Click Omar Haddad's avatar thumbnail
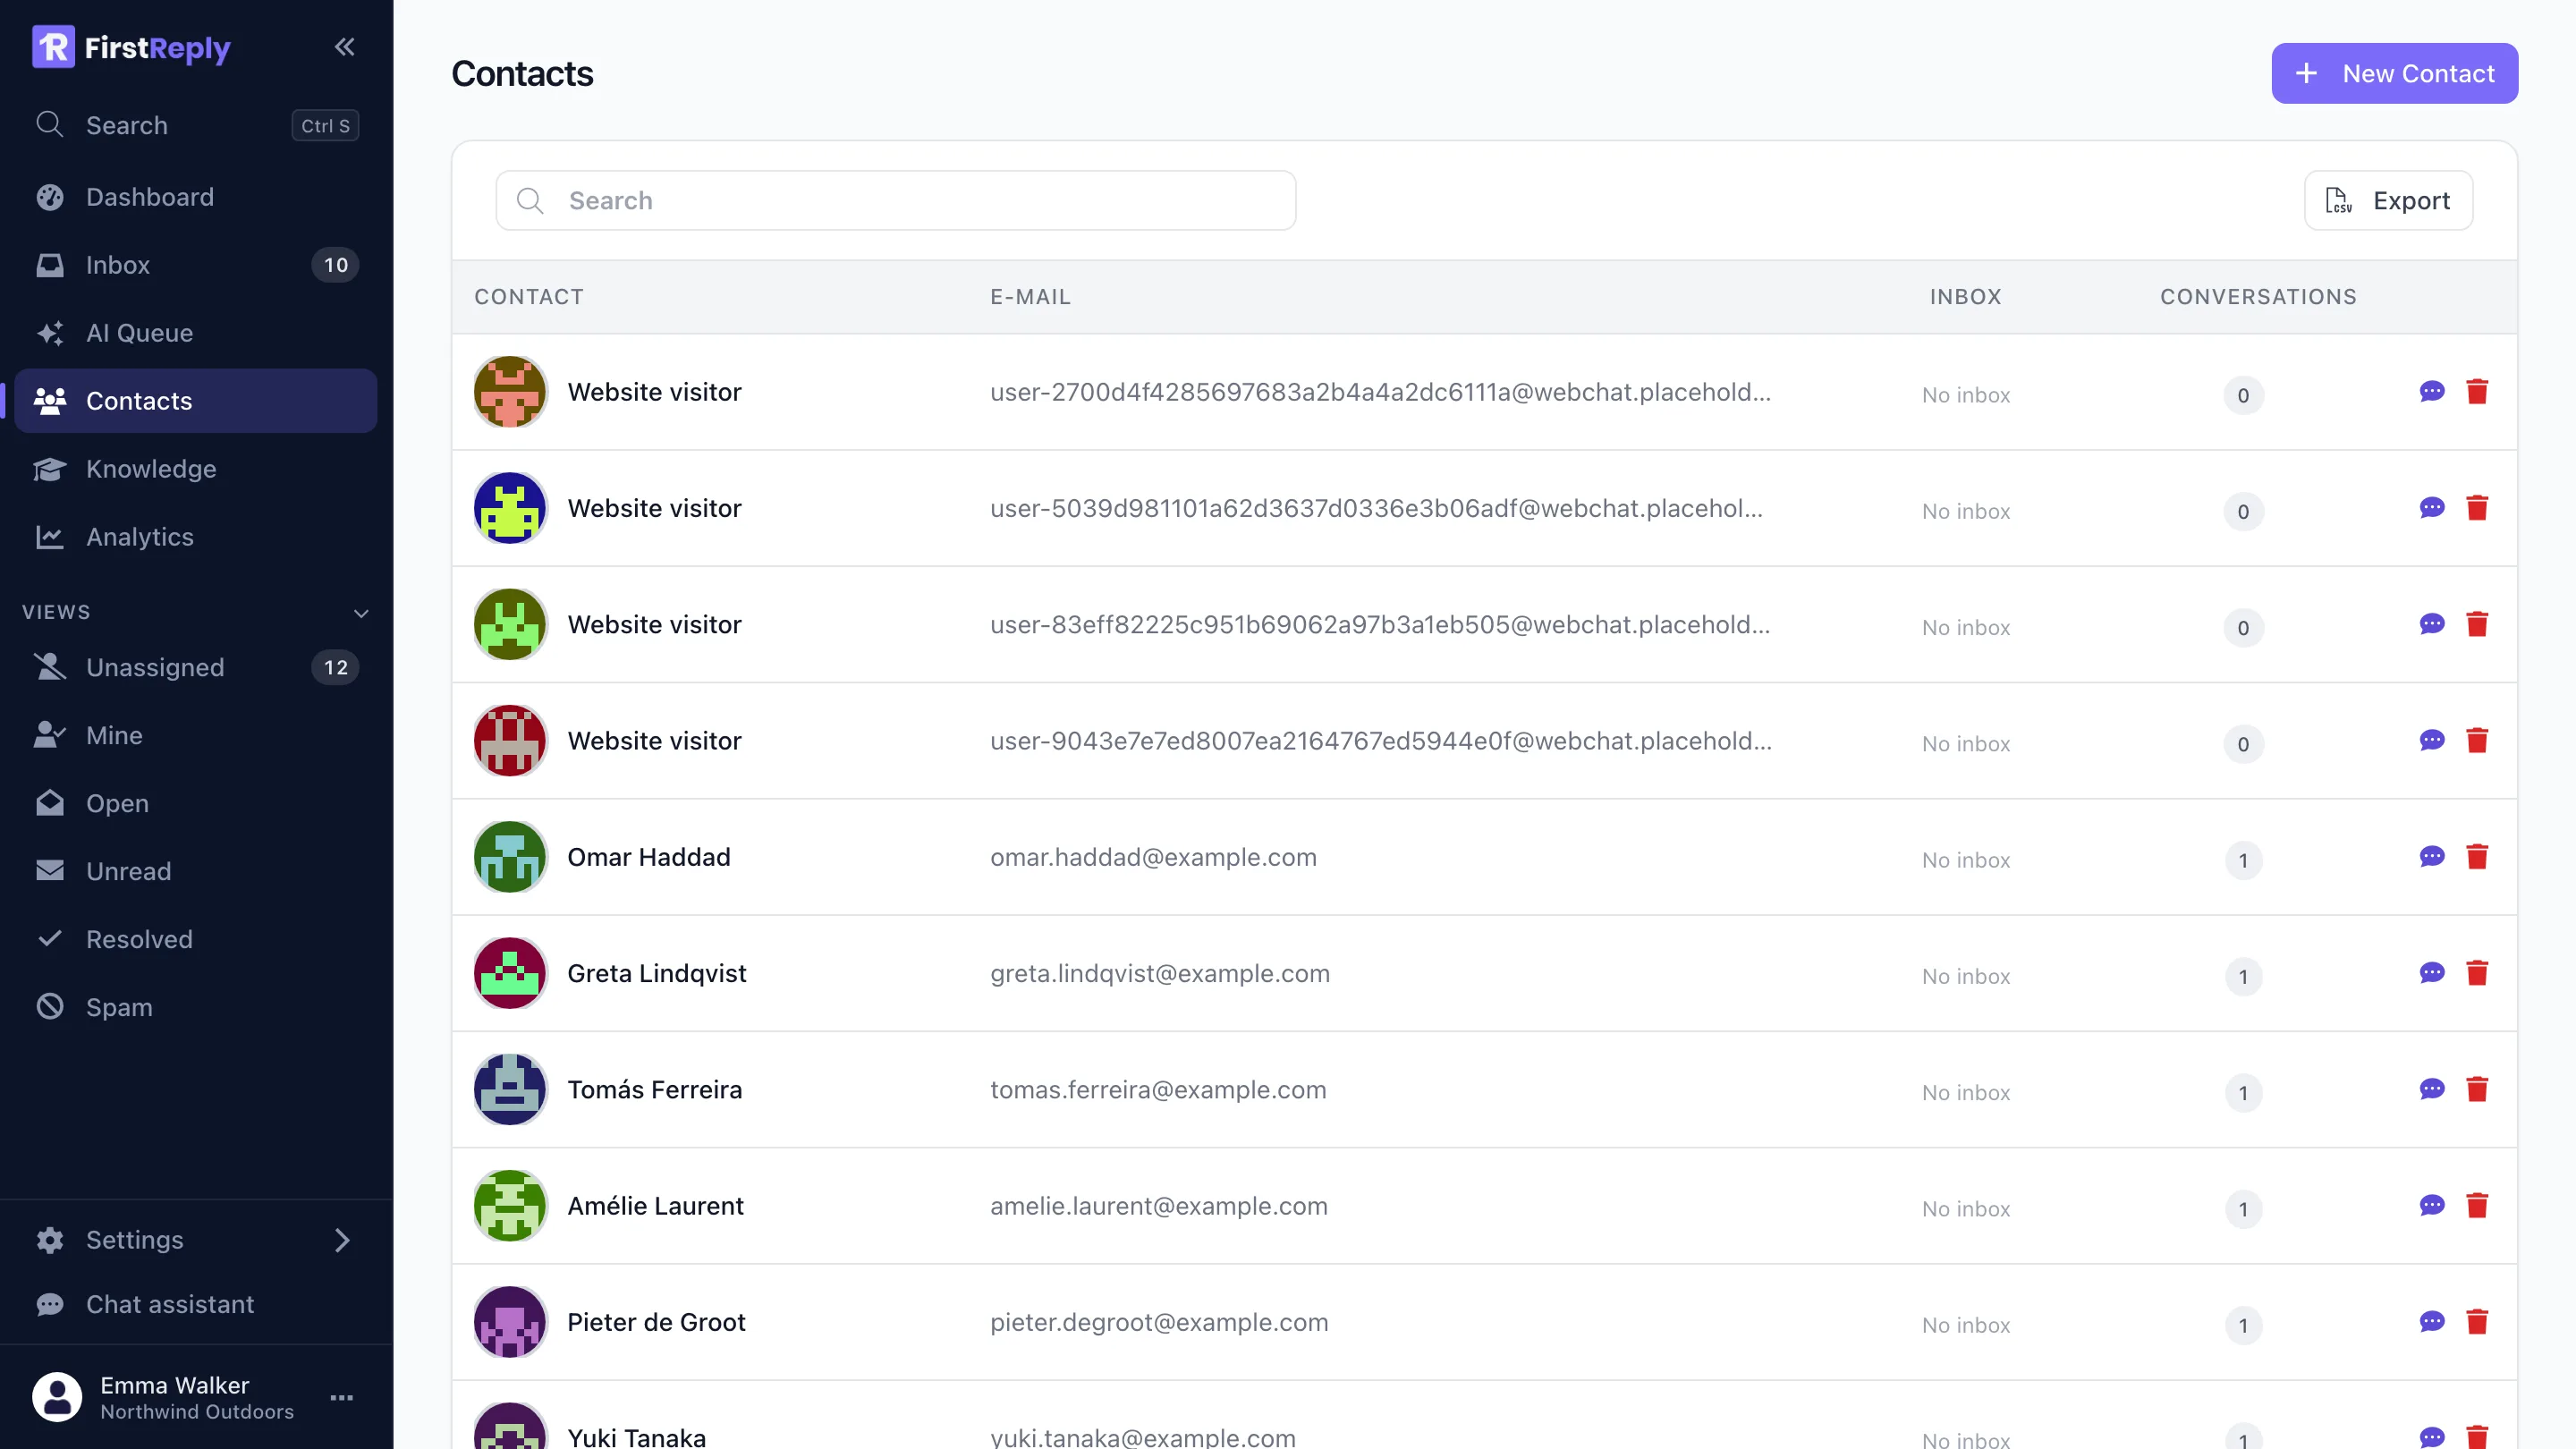2576x1449 pixels. 510,857
